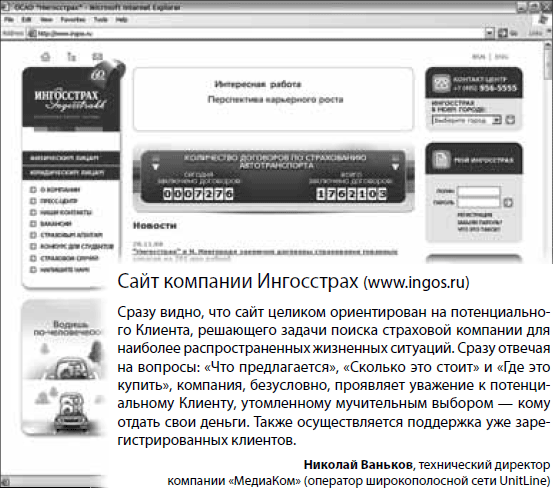Click the browser Go arrow next to the address bar
This screenshot has height=488, width=553.
pos(503,33)
